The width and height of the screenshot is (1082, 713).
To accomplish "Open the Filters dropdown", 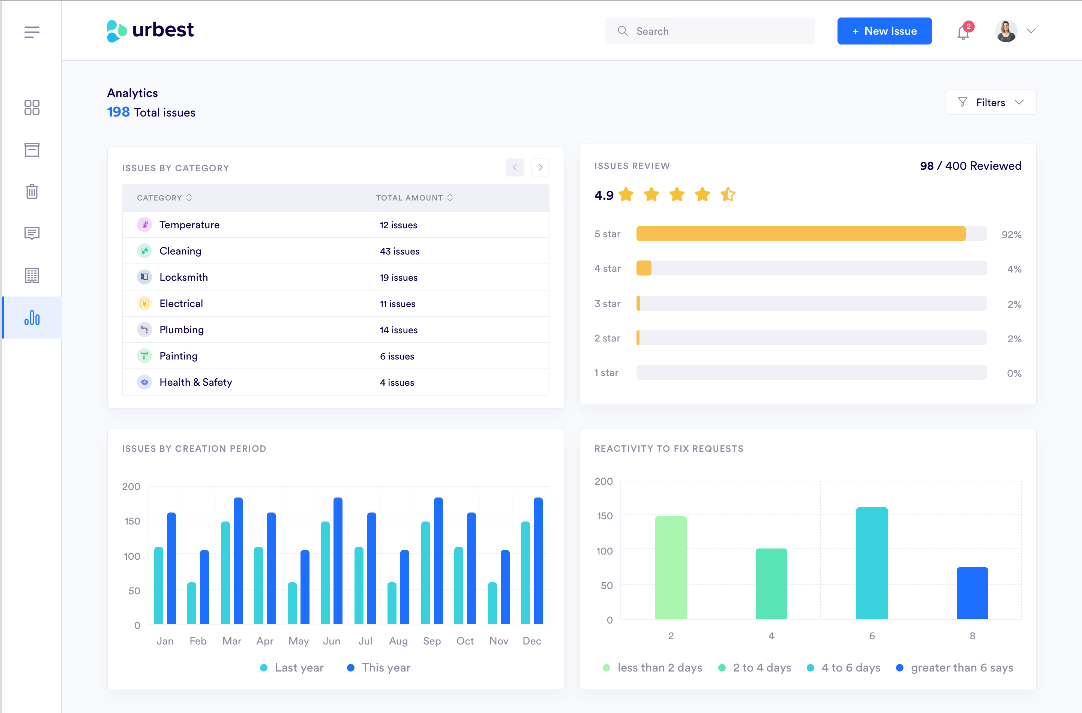I will 990,102.
